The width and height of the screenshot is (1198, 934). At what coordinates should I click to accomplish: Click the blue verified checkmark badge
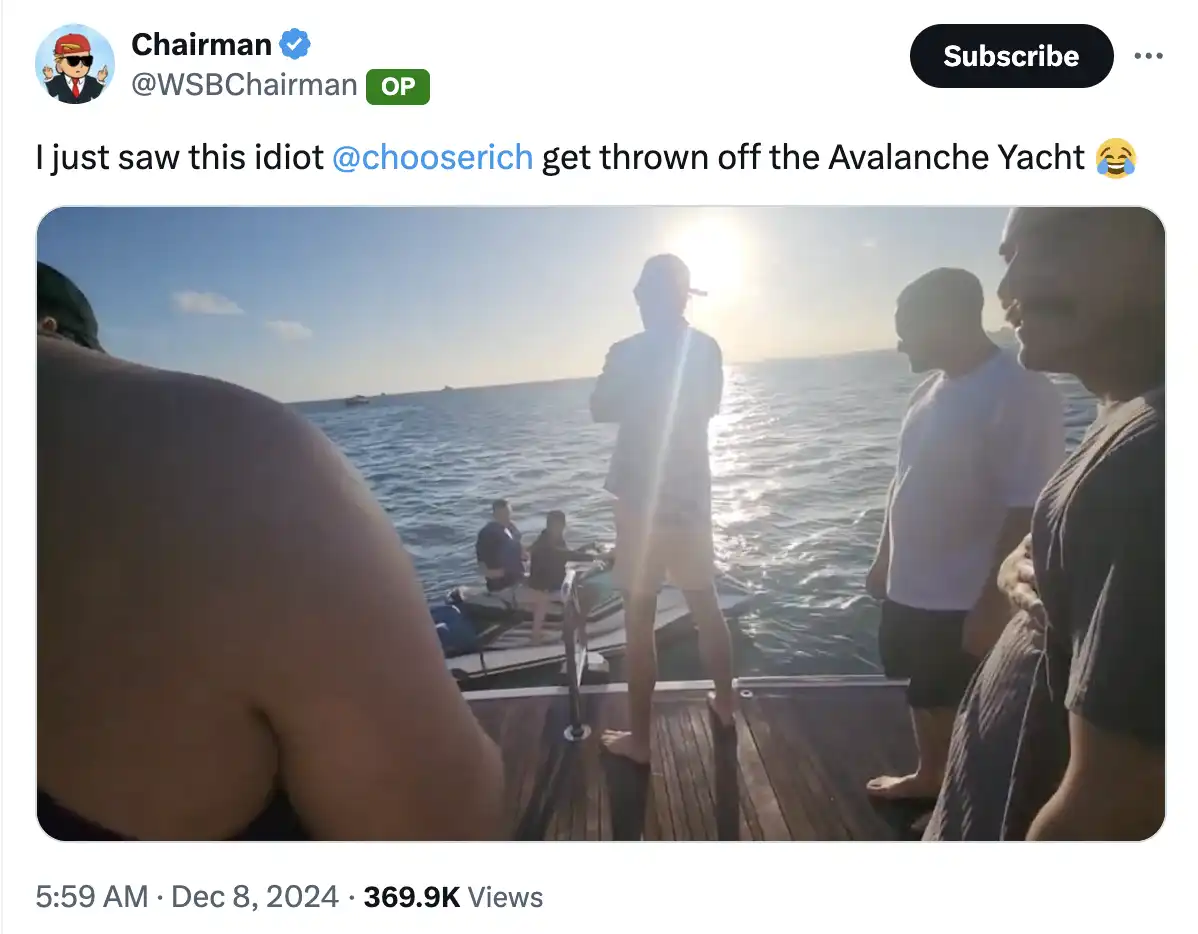pos(295,44)
